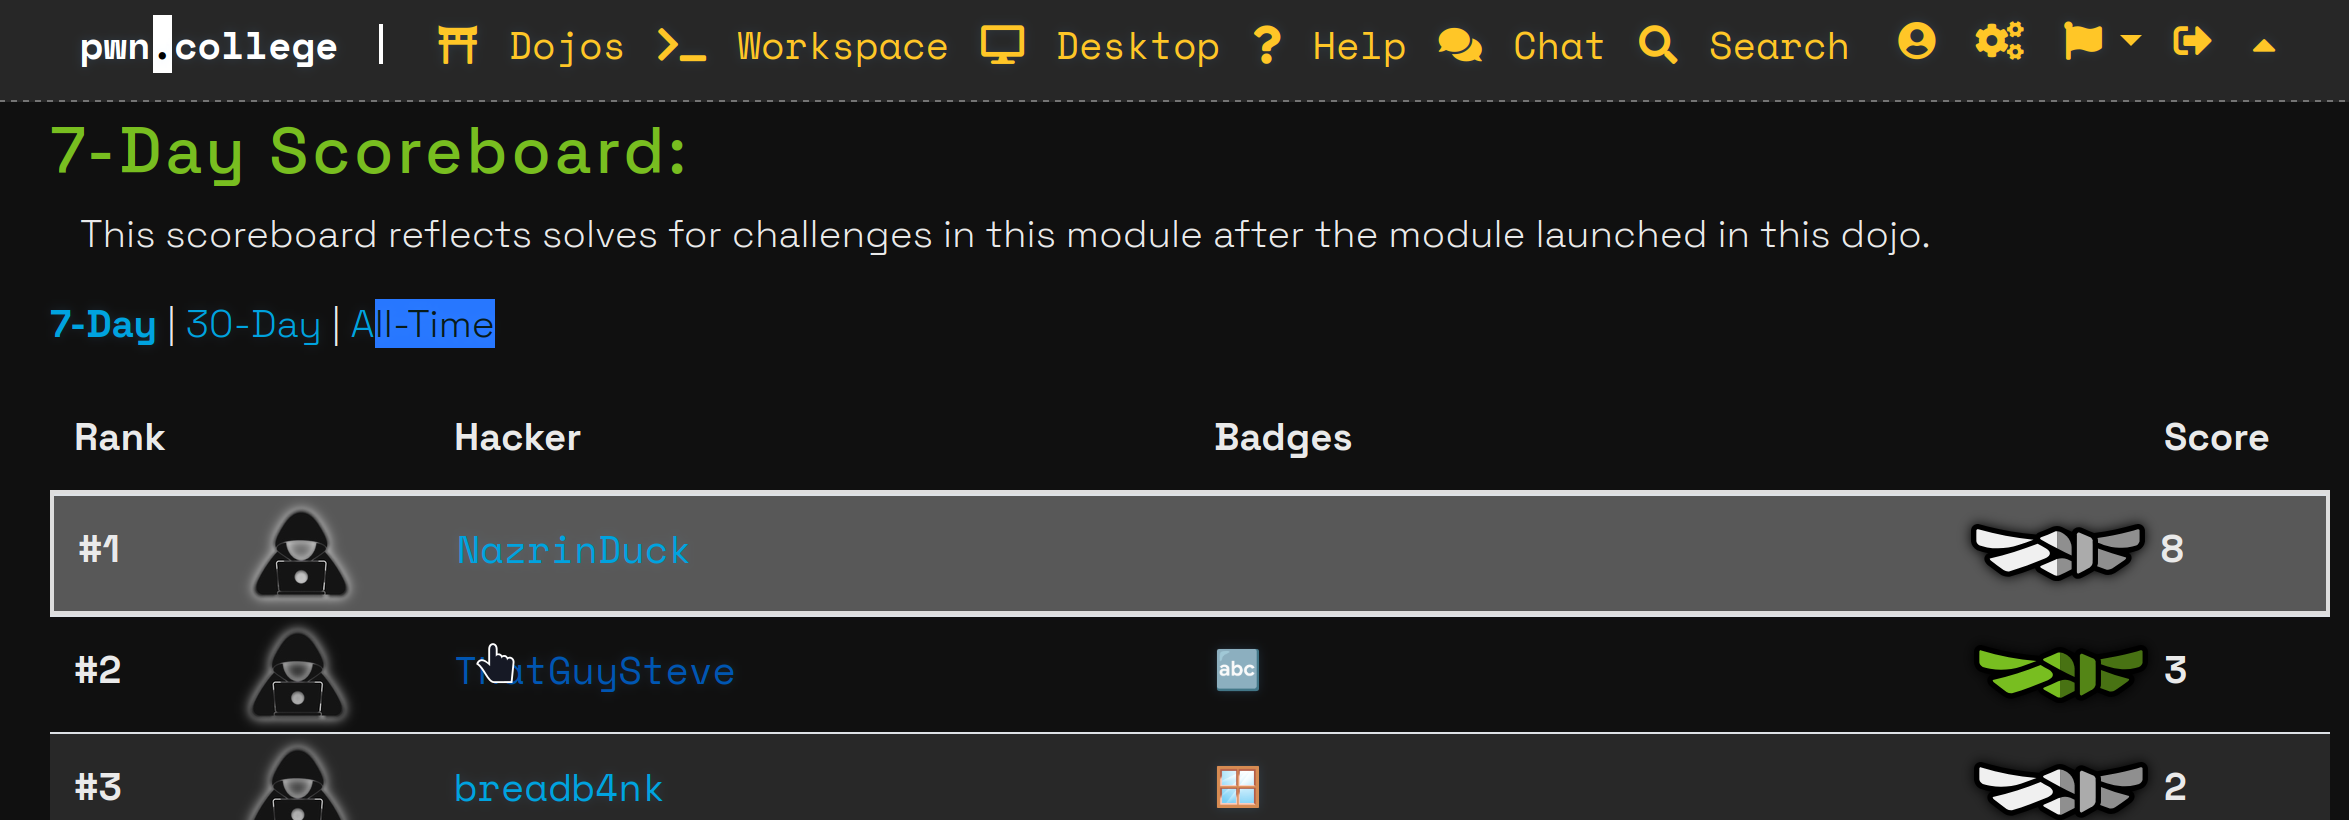Click the abc badge for ThatGuySteve
This screenshot has width=2349, height=820.
[1237, 670]
